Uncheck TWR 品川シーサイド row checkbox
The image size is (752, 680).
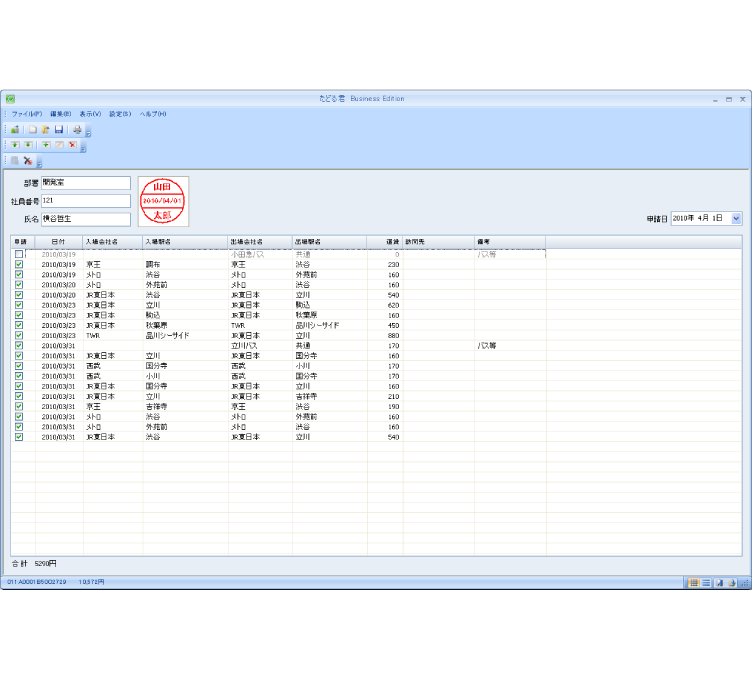click(19, 335)
